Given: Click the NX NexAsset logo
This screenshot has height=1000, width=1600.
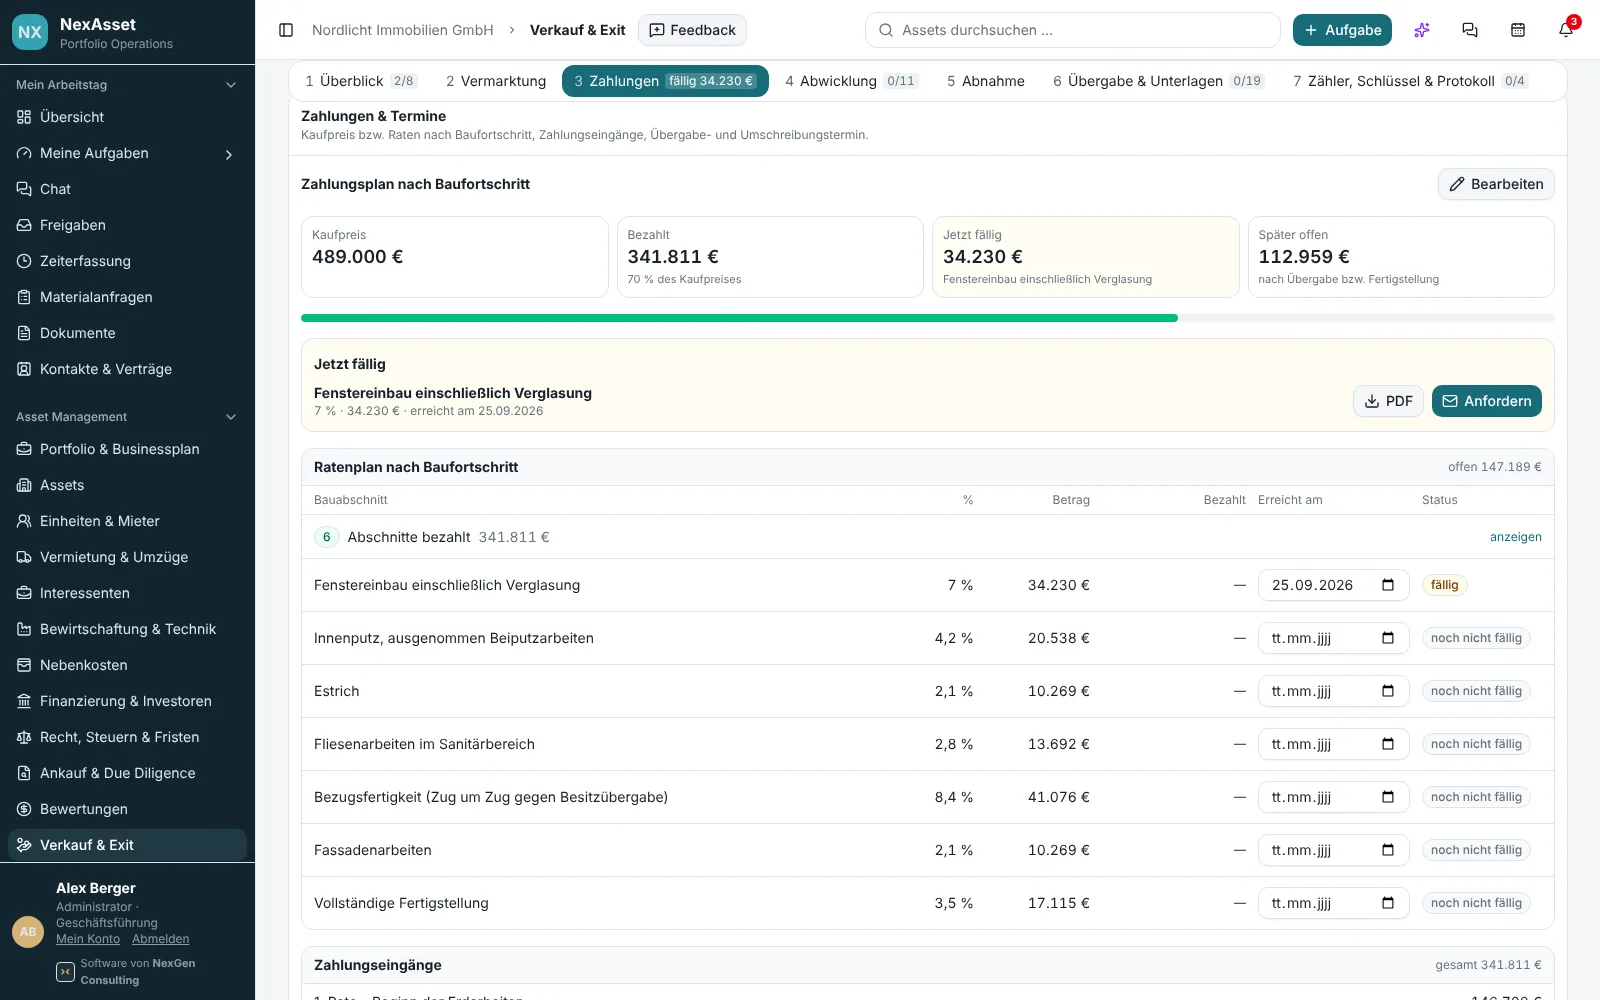Looking at the screenshot, I should 30,32.
